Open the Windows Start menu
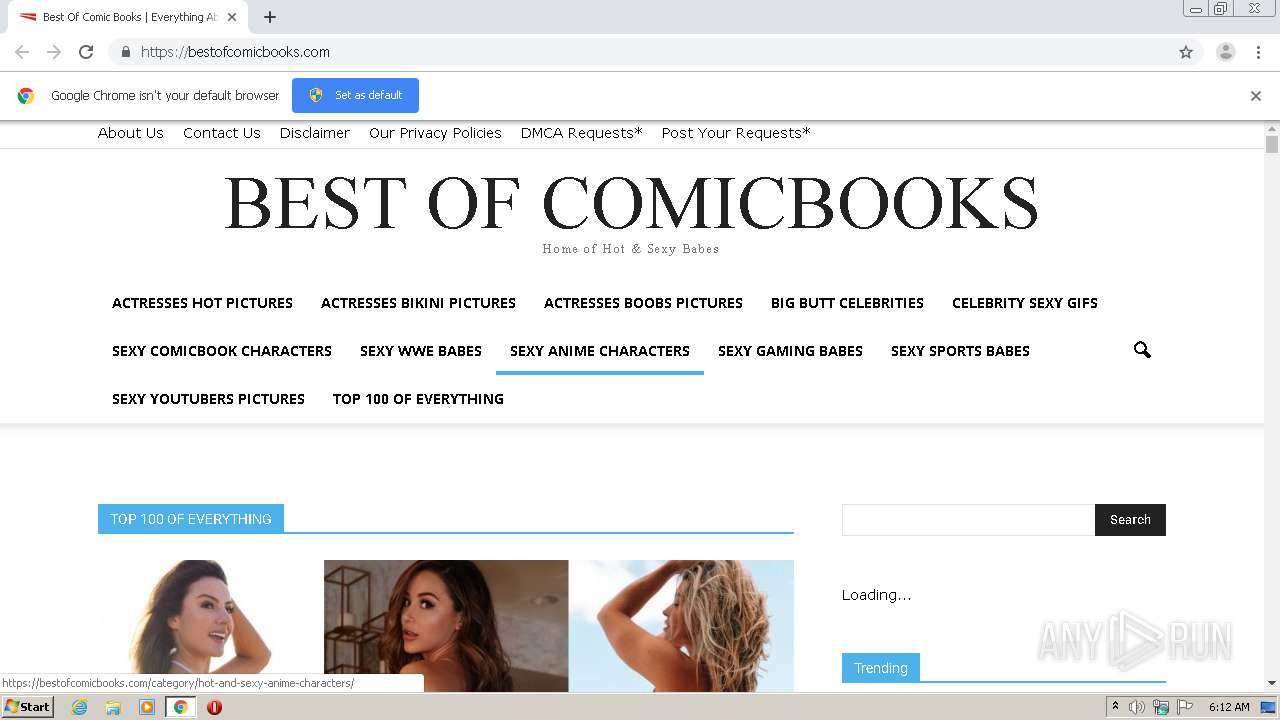 (27, 707)
